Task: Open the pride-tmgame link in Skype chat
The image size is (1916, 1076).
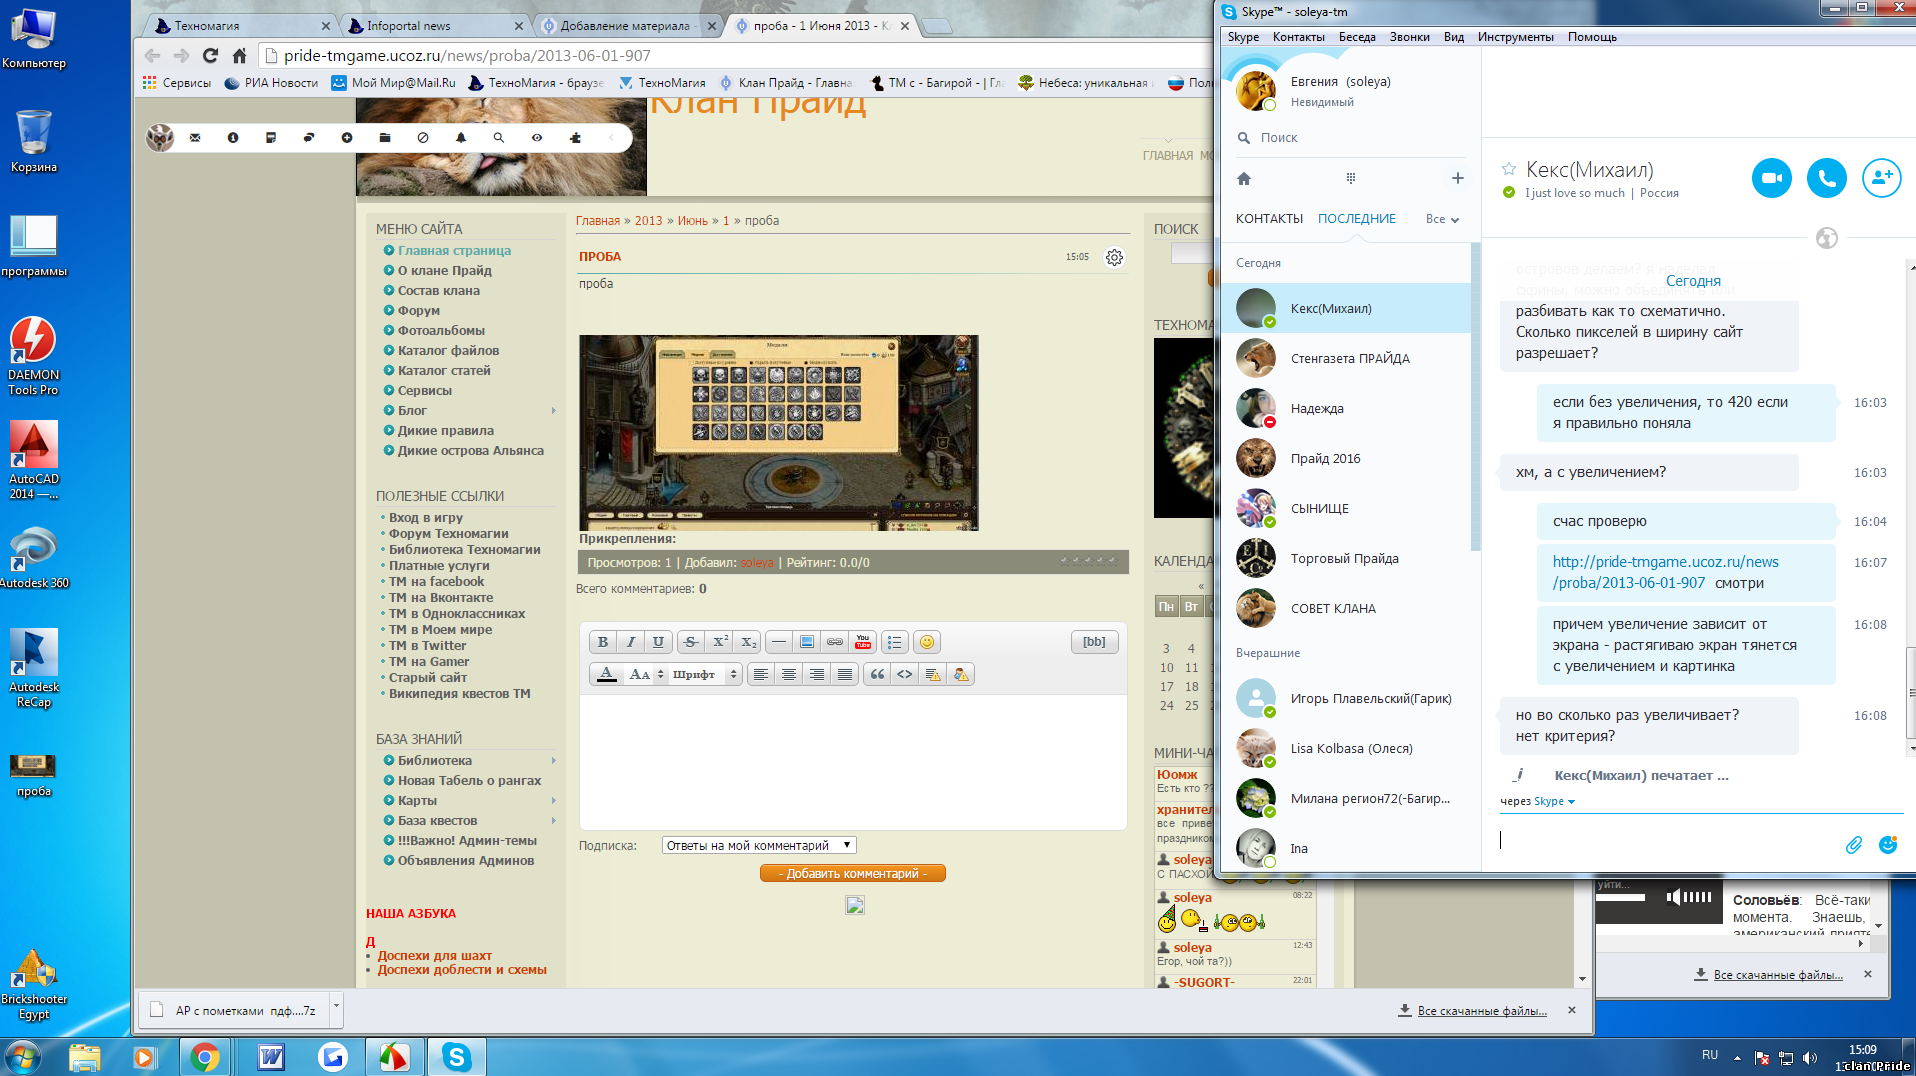Action: (x=1666, y=572)
